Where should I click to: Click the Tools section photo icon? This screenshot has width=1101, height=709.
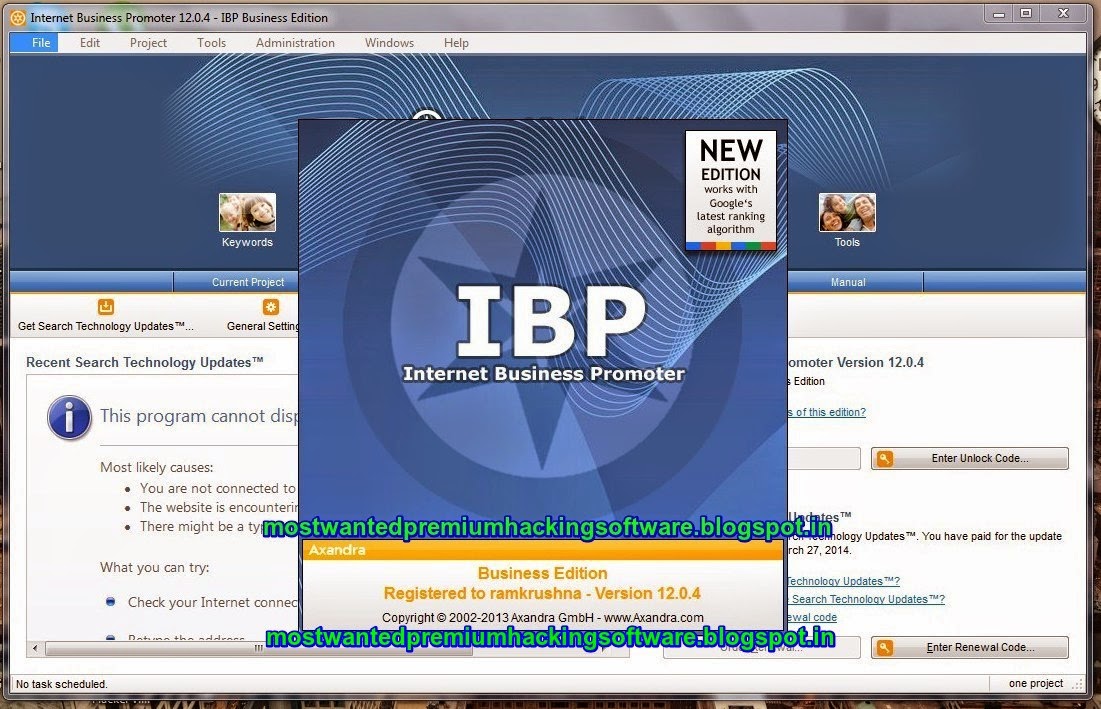(847, 212)
